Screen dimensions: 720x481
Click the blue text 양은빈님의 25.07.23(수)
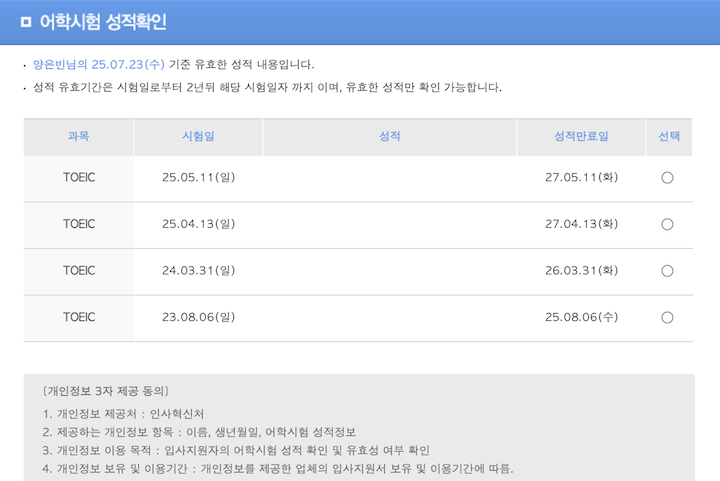pos(99,64)
